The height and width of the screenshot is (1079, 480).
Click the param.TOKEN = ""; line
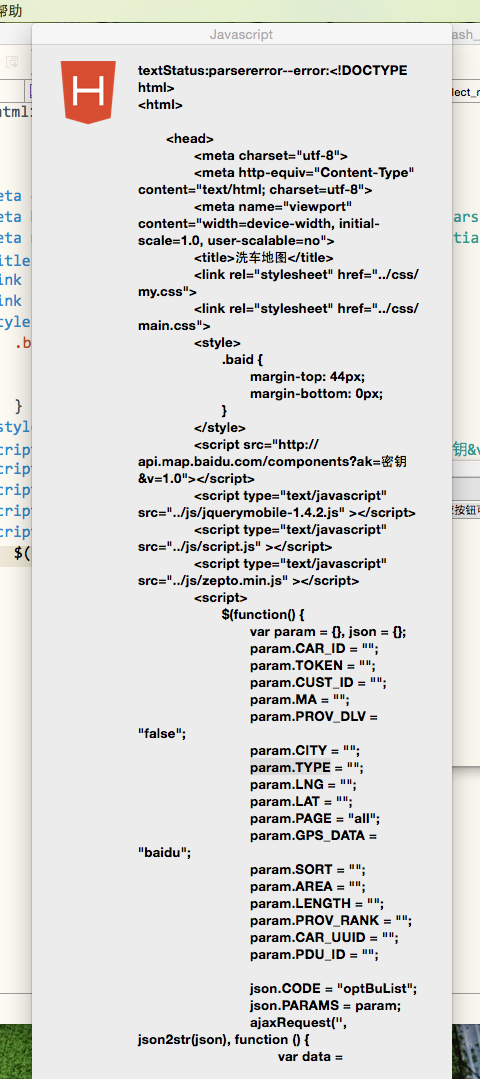click(x=312, y=665)
